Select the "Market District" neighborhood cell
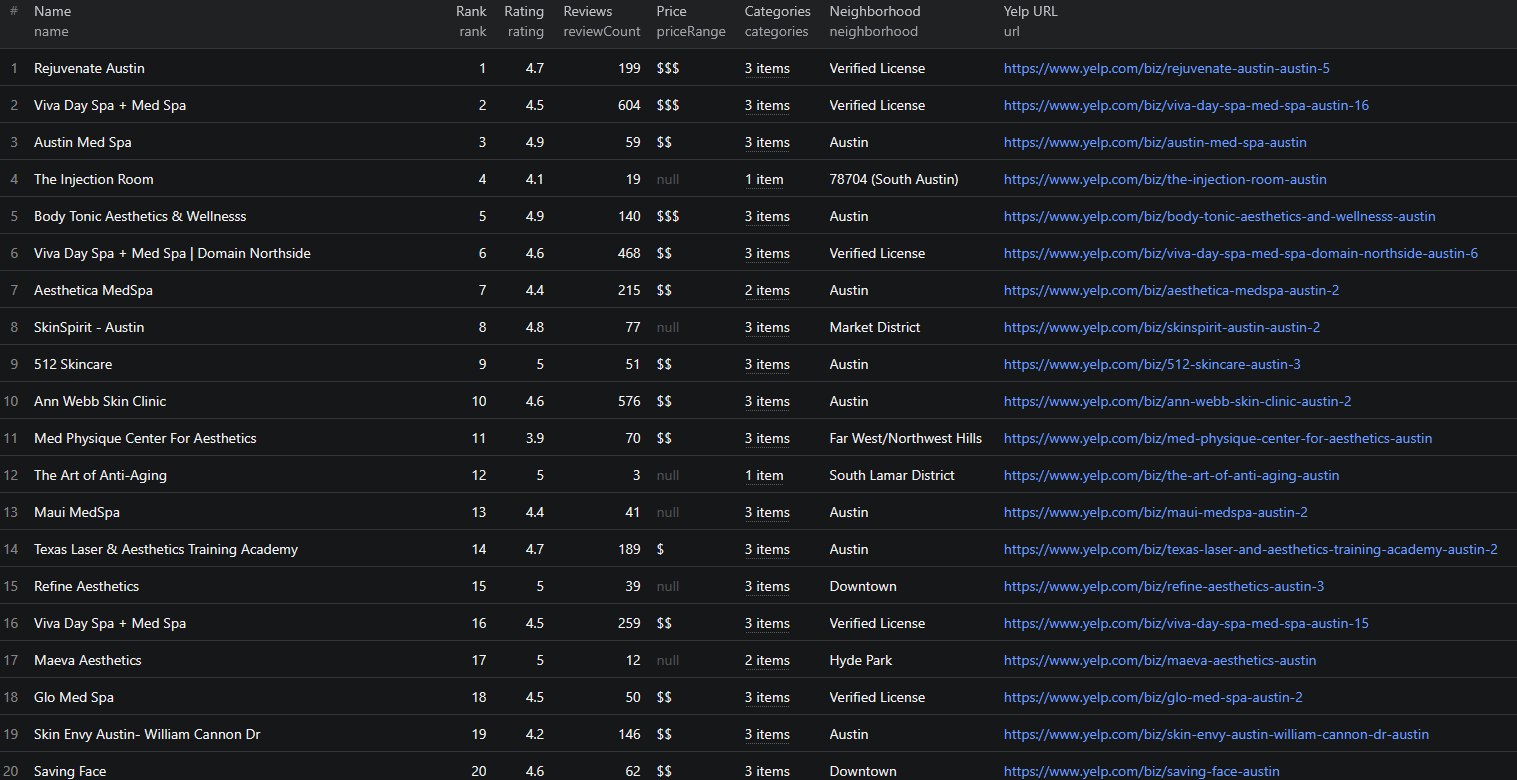 [x=875, y=327]
